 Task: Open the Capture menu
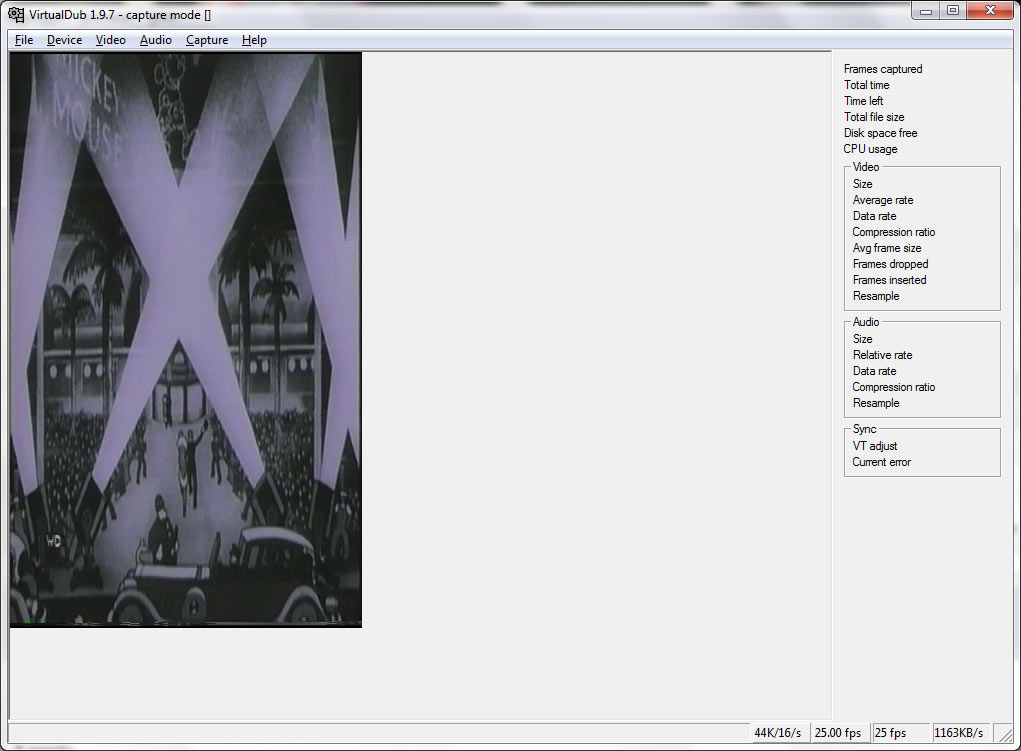(x=207, y=40)
